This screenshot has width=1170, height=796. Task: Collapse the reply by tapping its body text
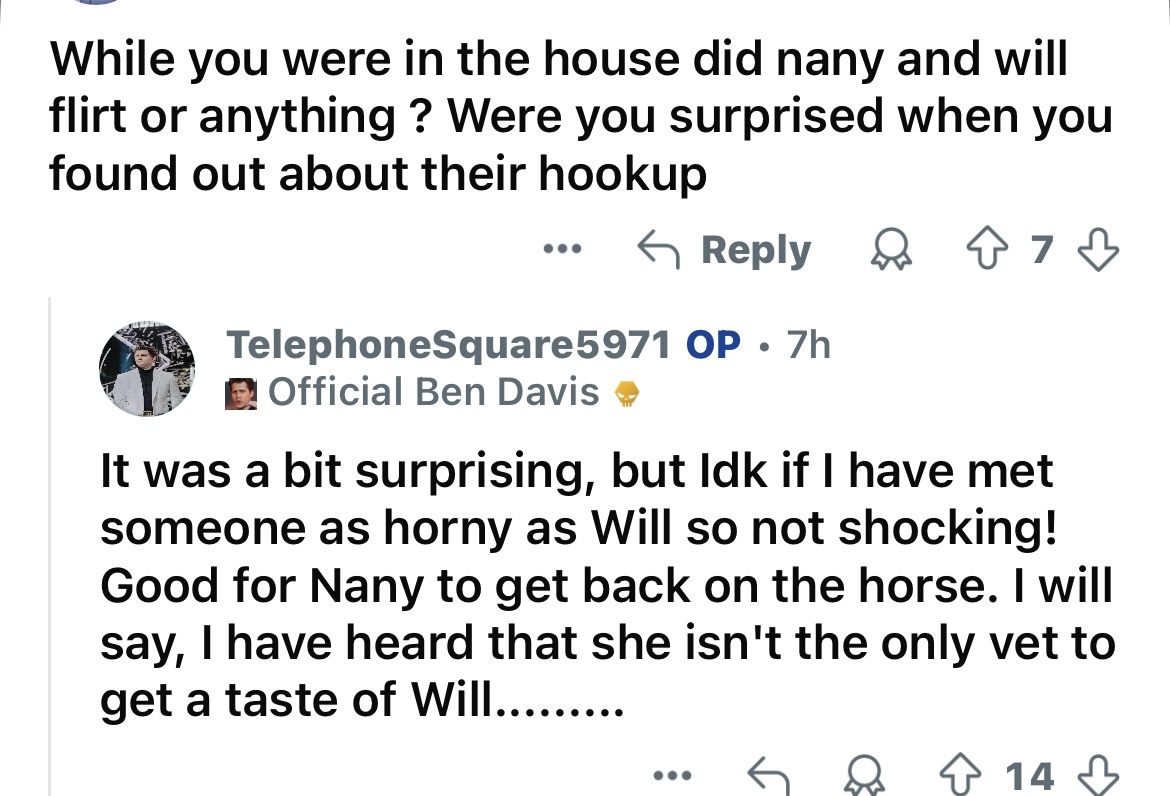[x=607, y=585]
